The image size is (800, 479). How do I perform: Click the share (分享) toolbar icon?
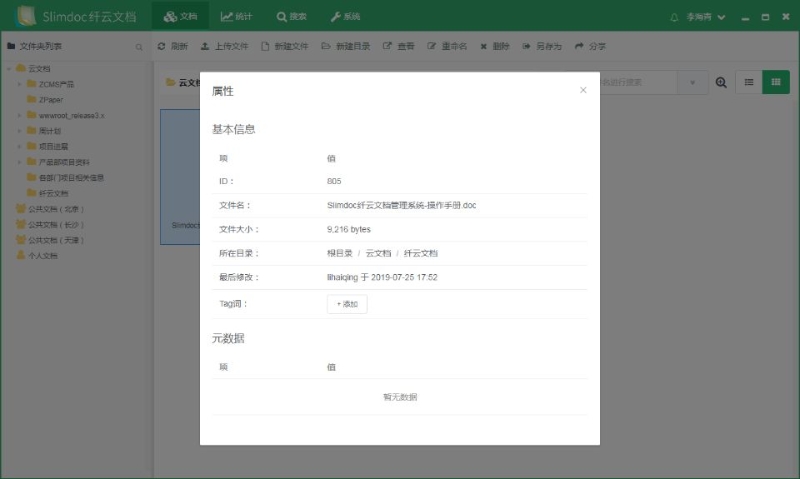(x=579, y=47)
